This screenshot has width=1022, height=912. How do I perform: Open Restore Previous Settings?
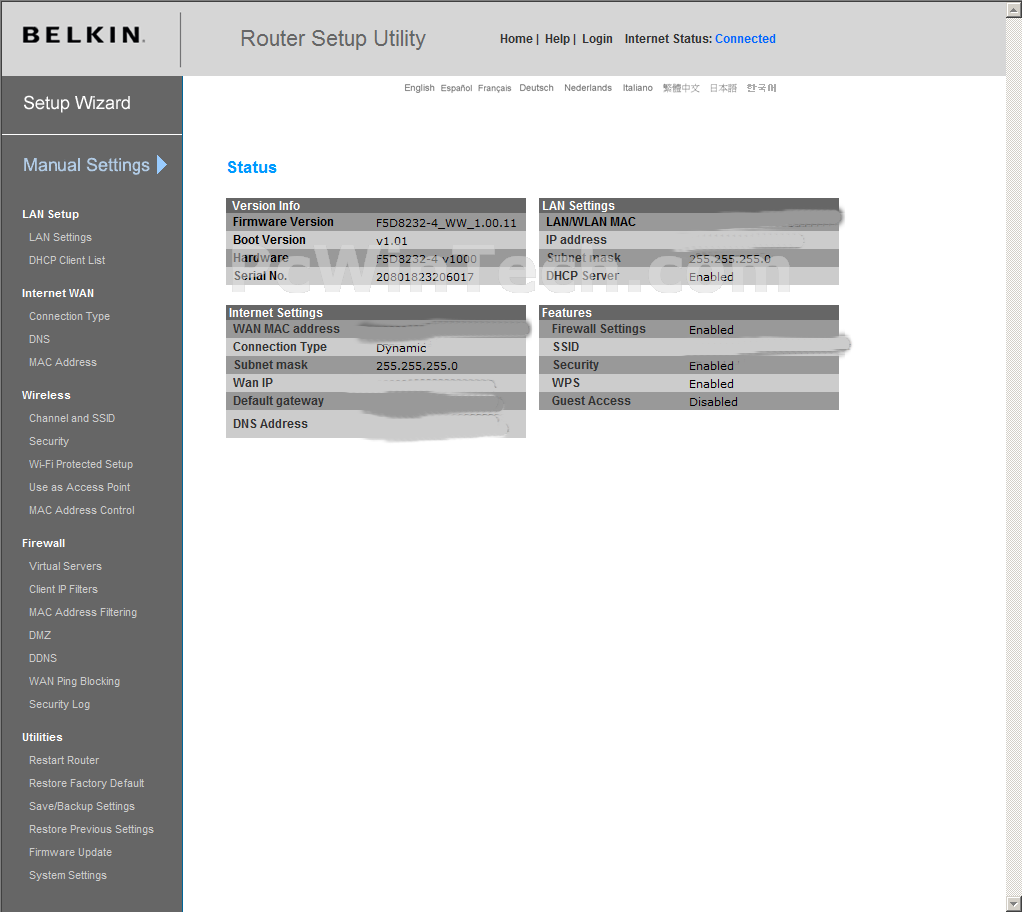(x=91, y=829)
